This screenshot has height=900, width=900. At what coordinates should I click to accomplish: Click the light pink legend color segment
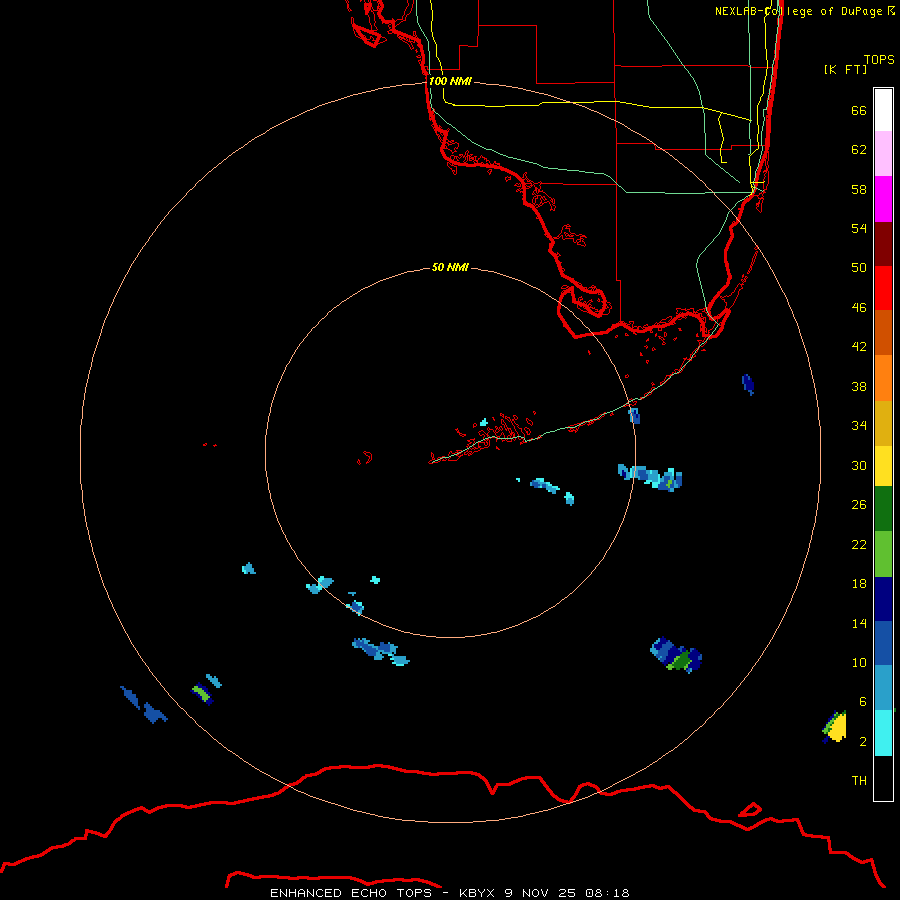(883, 154)
